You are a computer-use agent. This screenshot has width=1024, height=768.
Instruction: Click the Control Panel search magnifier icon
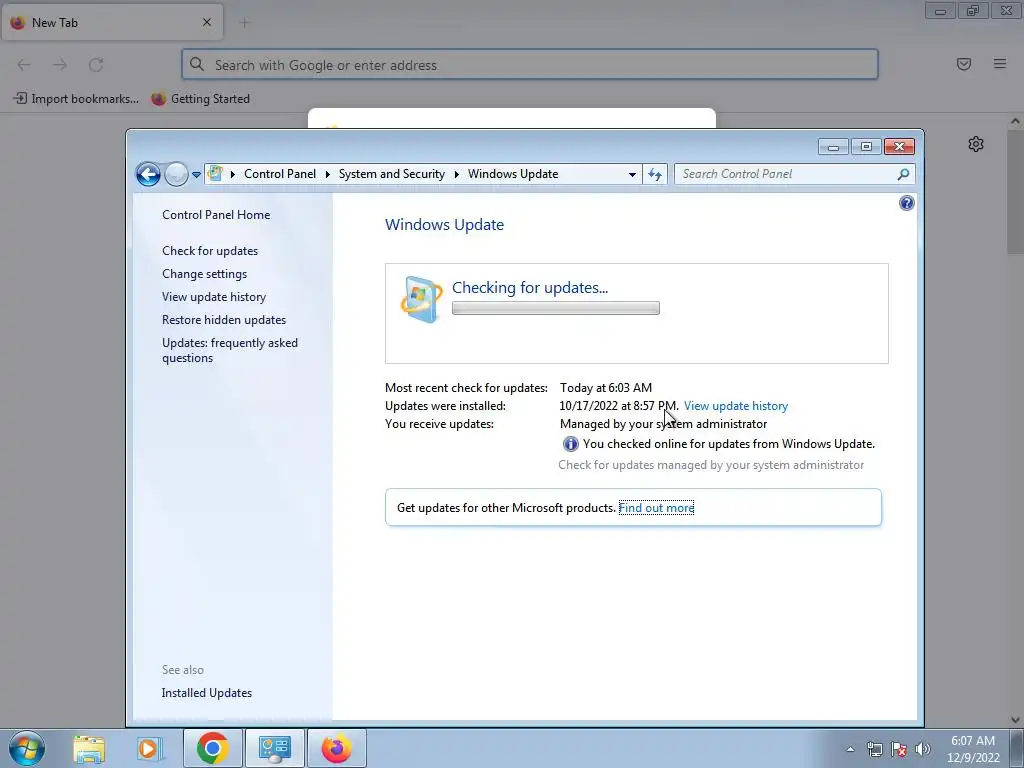(903, 174)
